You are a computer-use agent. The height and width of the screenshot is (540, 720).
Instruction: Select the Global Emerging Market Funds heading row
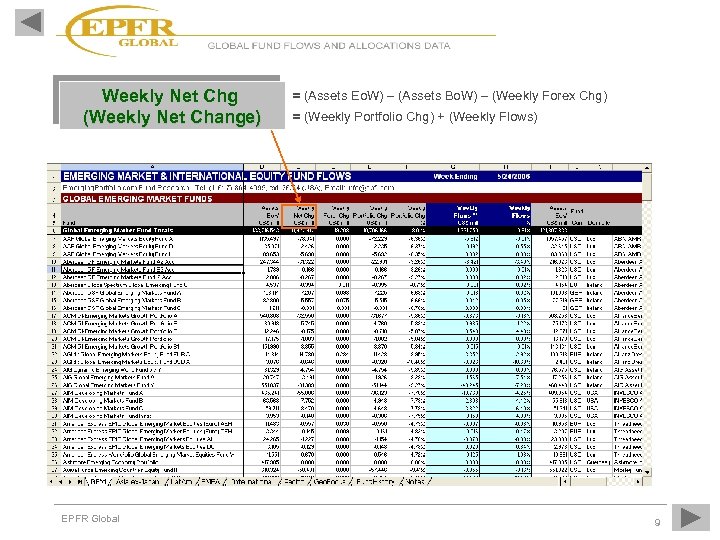351,199
